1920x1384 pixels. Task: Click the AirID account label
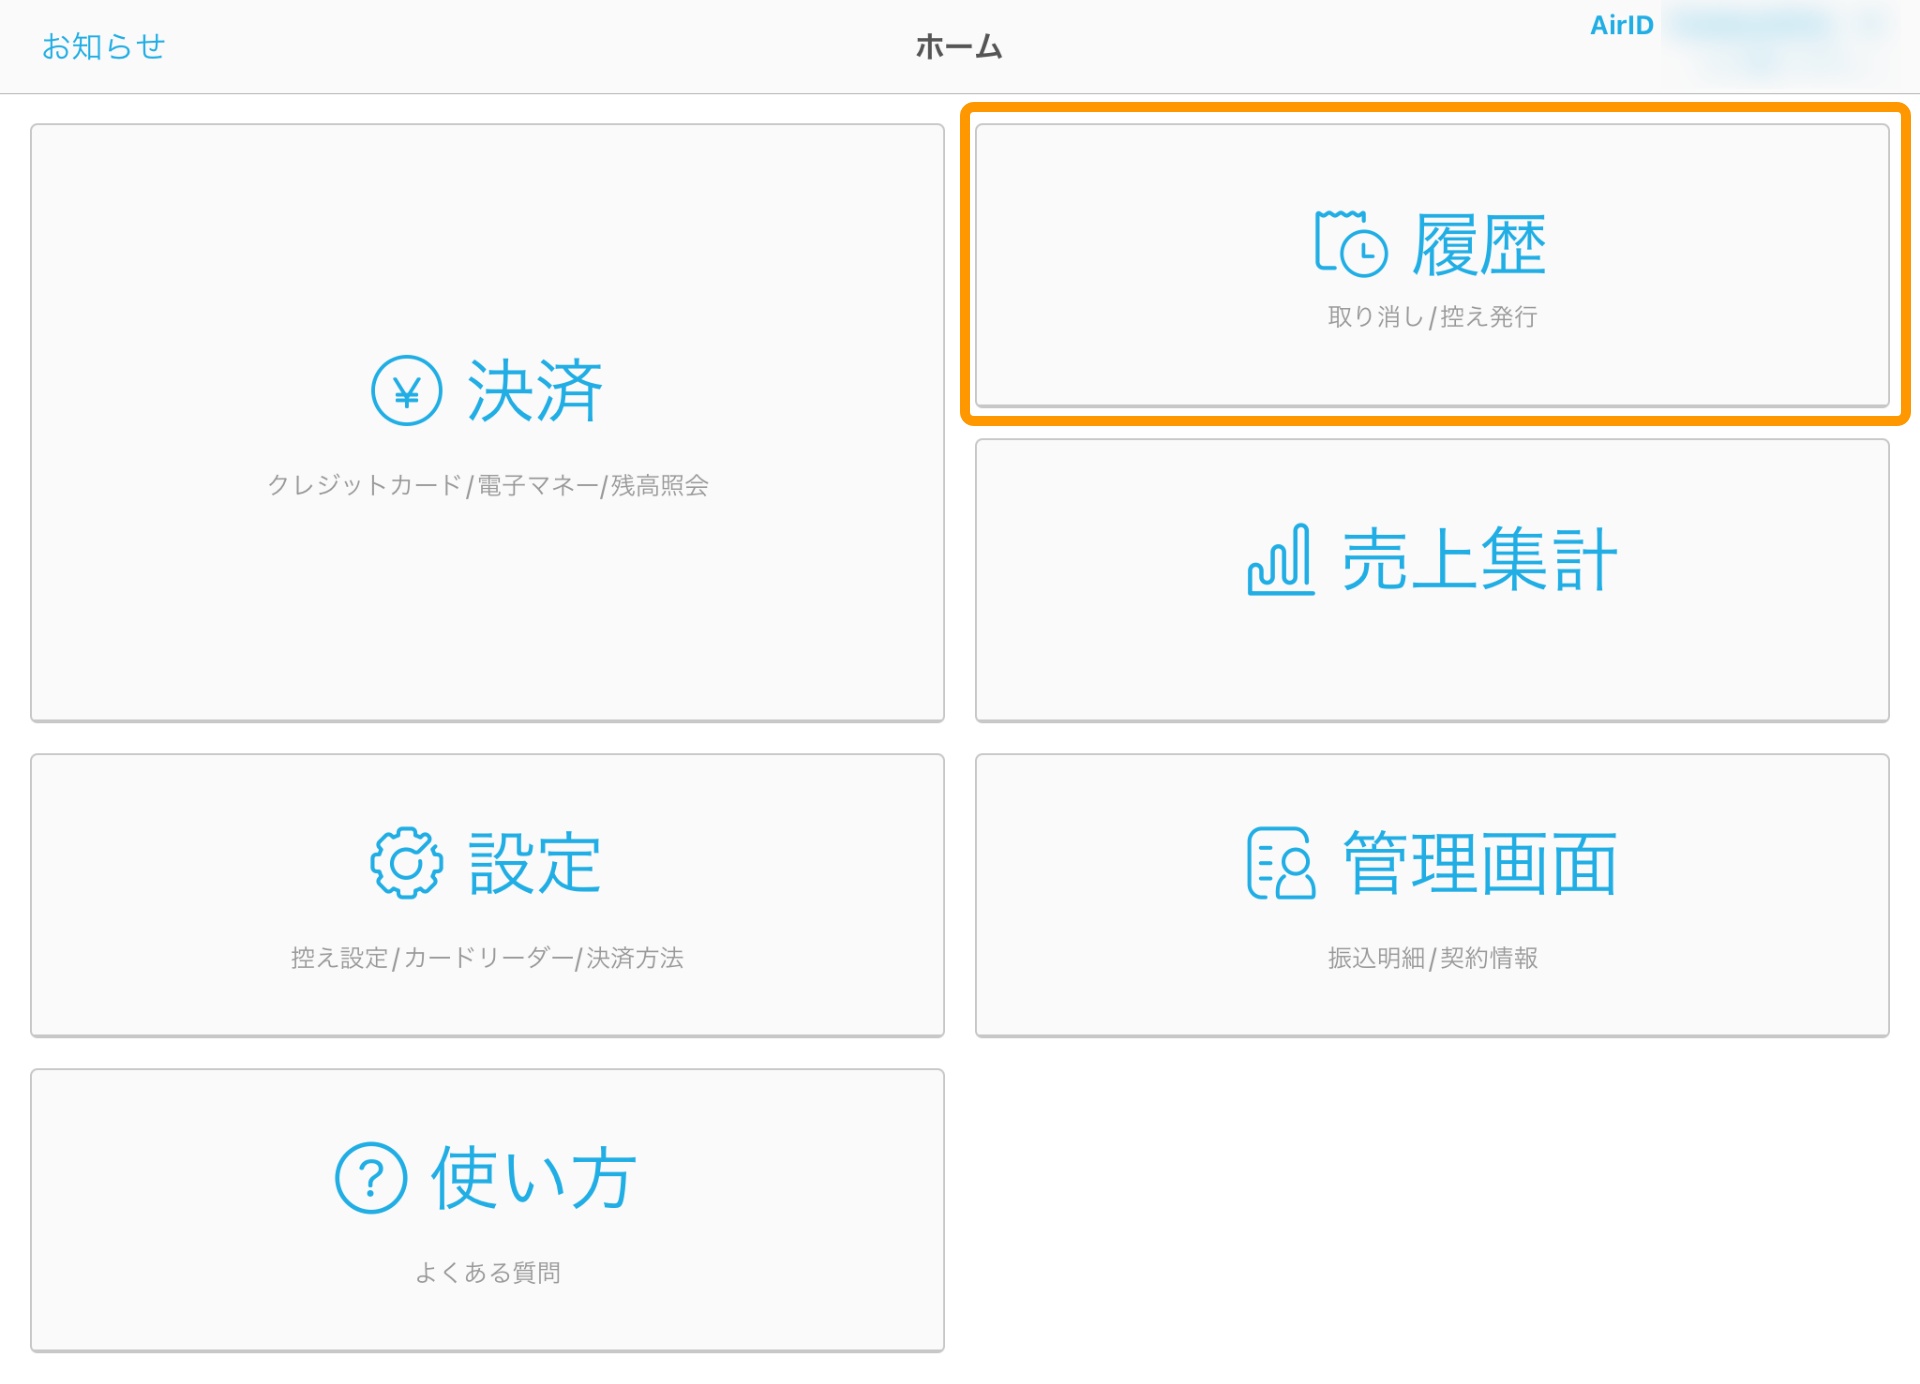coord(1621,25)
